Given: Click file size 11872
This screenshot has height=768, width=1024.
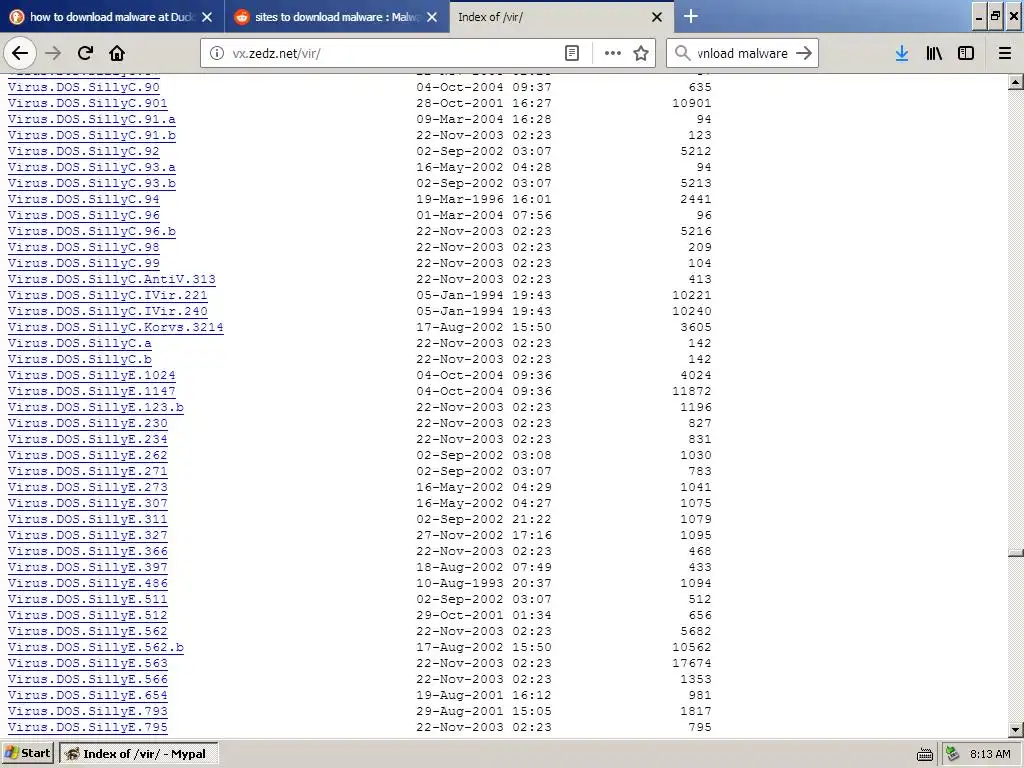Looking at the screenshot, I should pos(692,391).
